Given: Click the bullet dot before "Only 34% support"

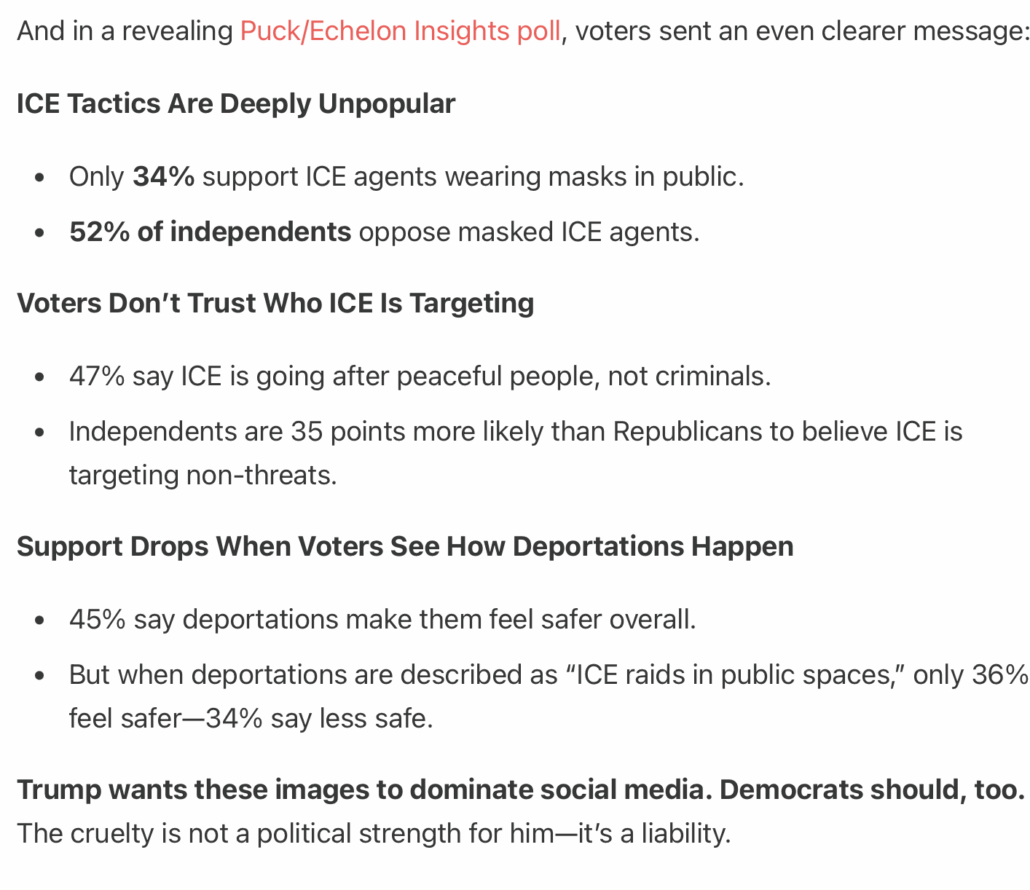Looking at the screenshot, I should pos(39,179).
